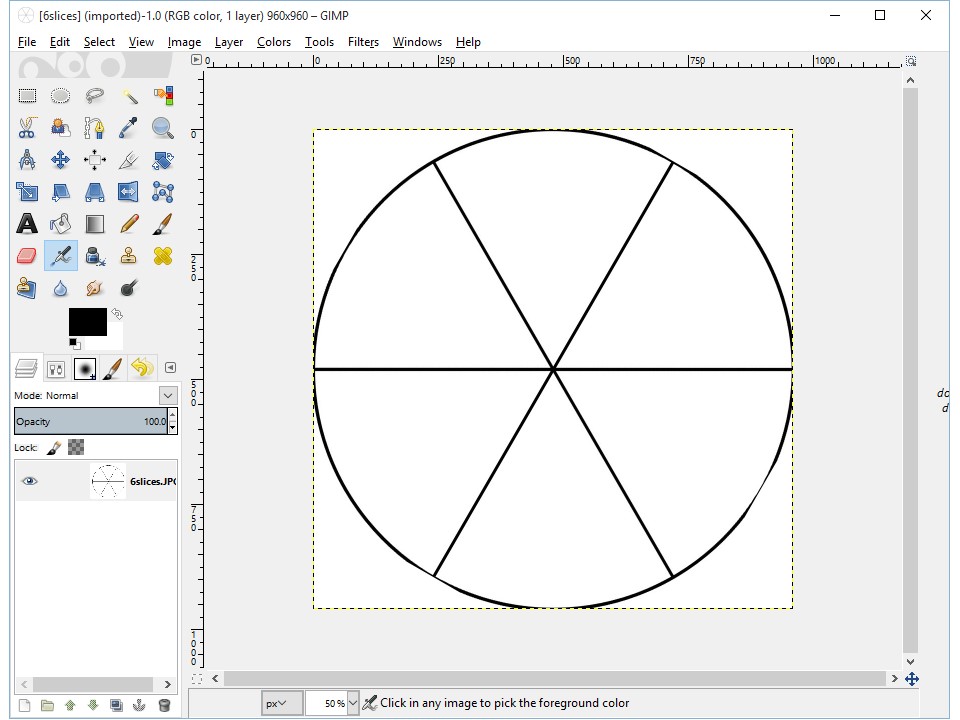Toggle Lock pixels brush icon
Image resolution: width=960 pixels, height=720 pixels.
pos(54,448)
